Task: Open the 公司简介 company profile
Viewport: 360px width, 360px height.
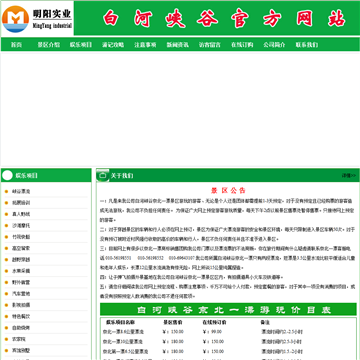Action: pos(274,45)
